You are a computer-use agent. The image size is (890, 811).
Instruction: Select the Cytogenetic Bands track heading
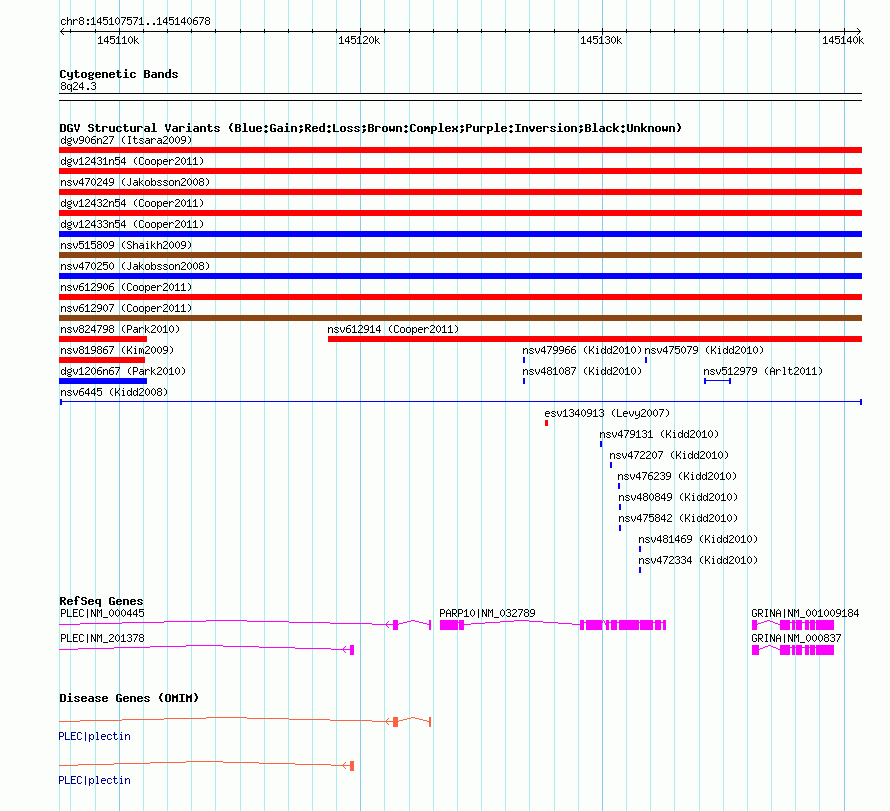(x=119, y=74)
